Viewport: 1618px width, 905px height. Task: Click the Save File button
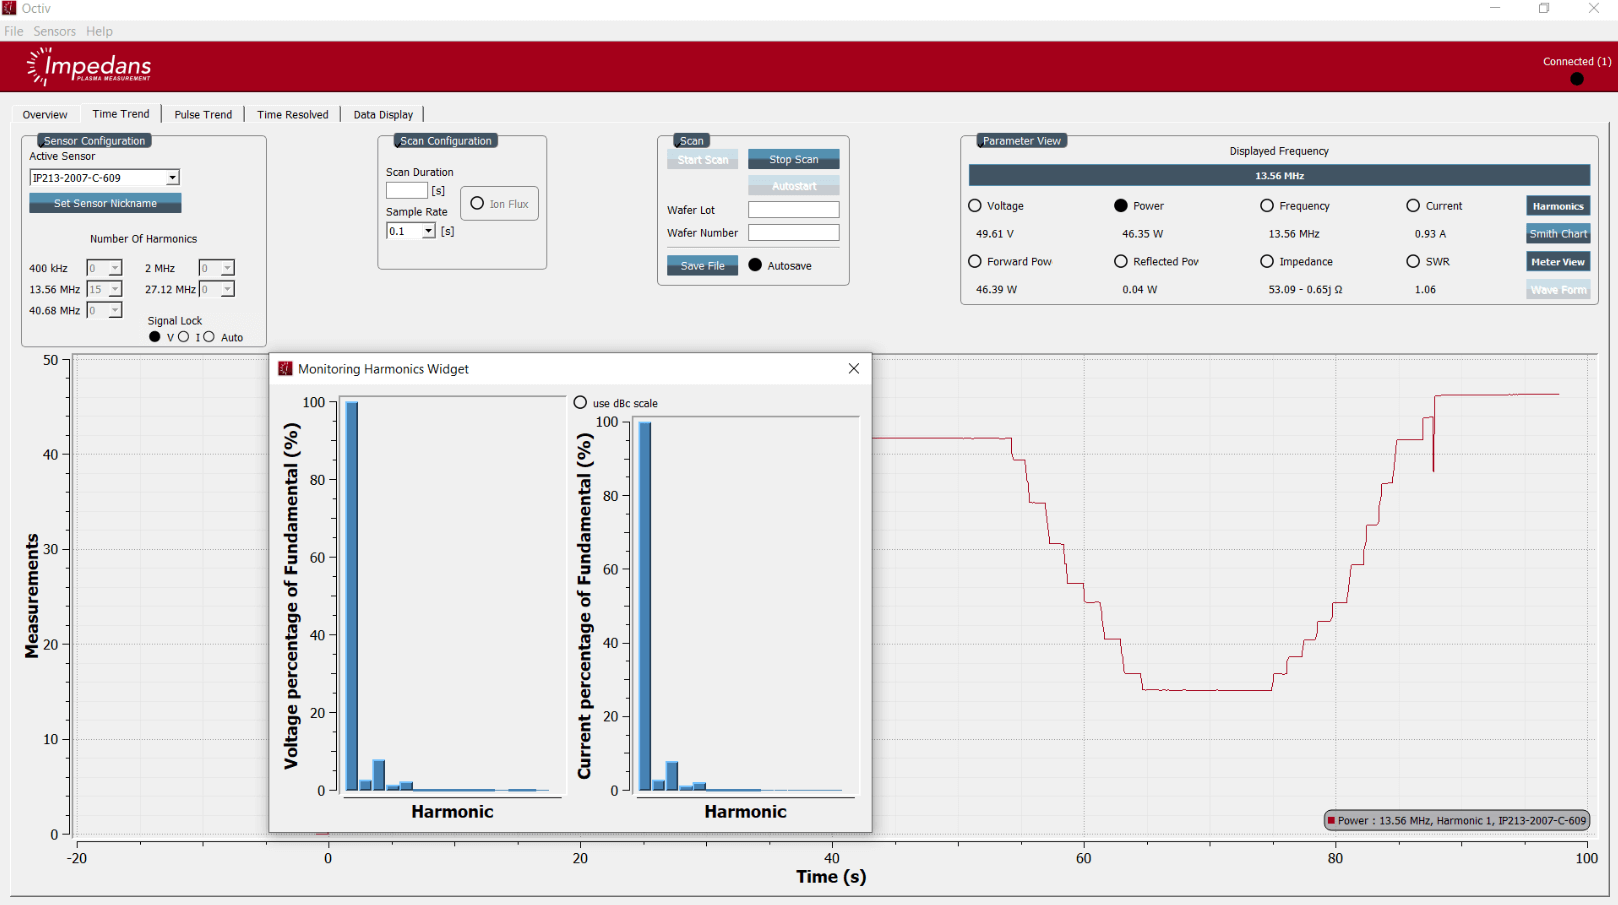pyautogui.click(x=702, y=266)
